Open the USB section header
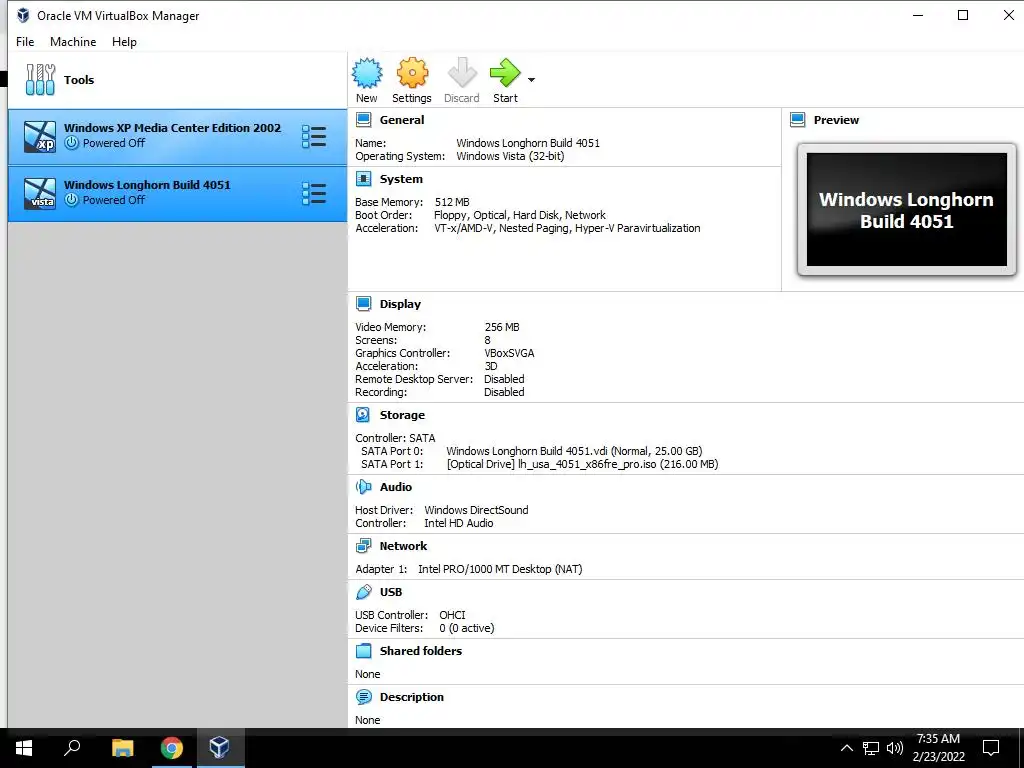This screenshot has height=768, width=1024. (391, 592)
